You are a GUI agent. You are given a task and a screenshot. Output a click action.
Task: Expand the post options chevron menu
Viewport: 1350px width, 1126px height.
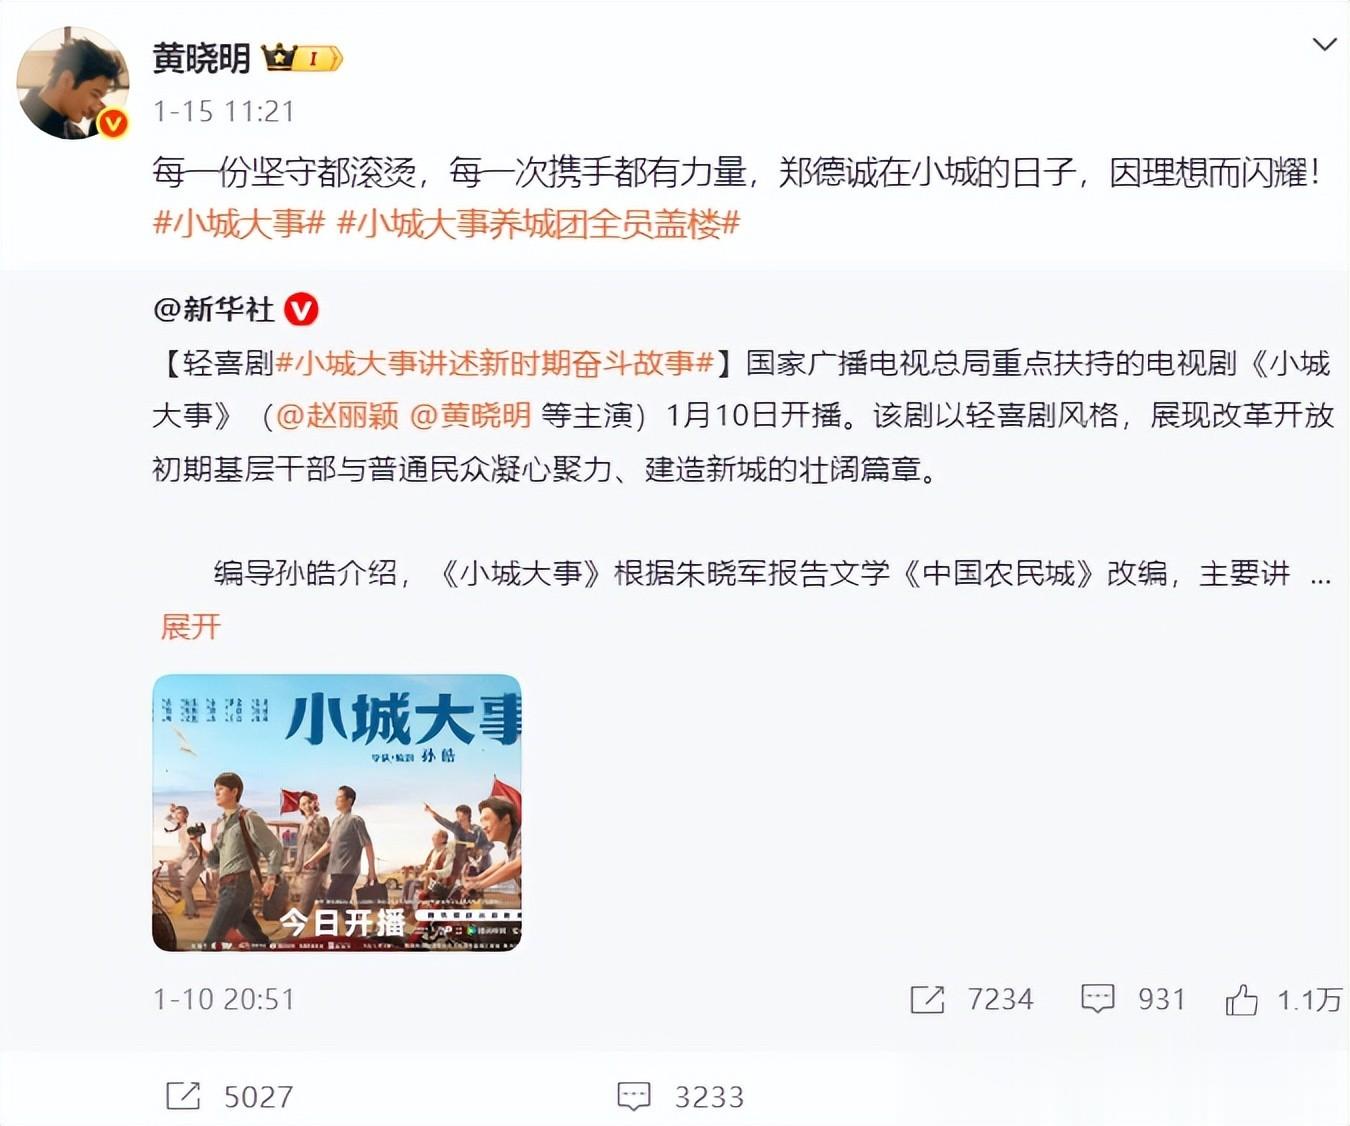(x=1324, y=45)
